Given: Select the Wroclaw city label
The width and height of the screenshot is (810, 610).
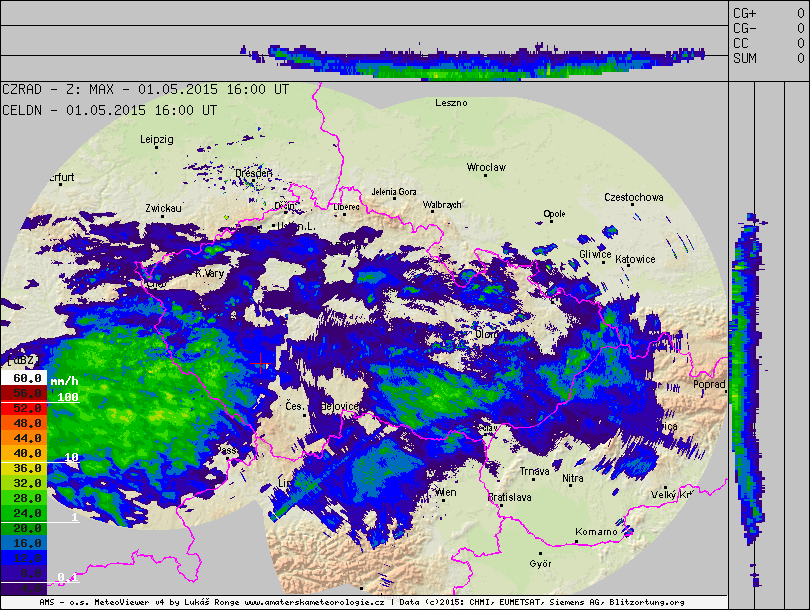Looking at the screenshot, I should tap(487, 168).
